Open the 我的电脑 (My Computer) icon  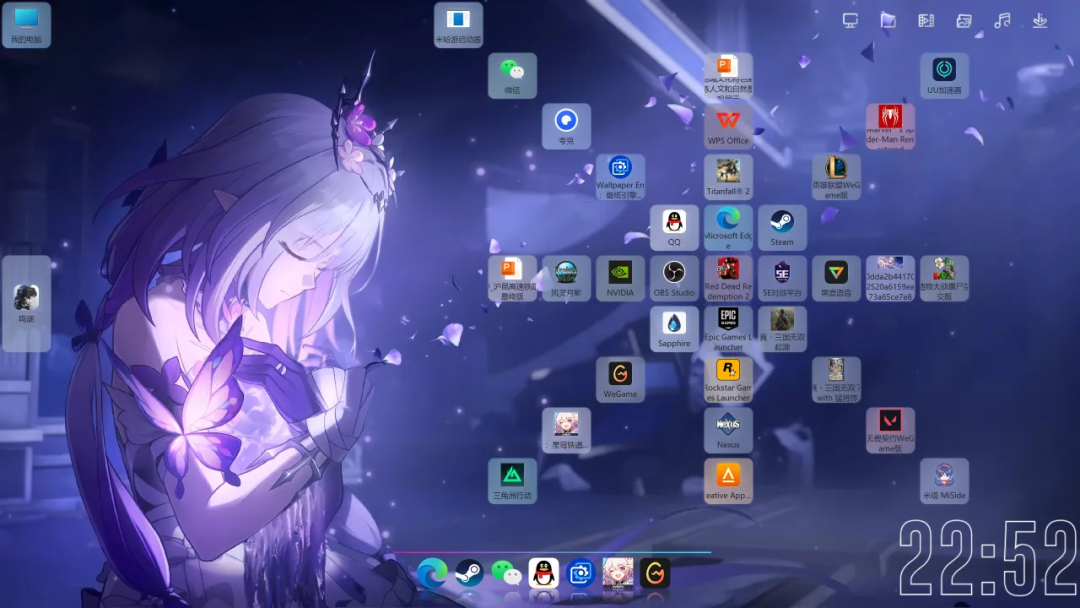tap(26, 24)
